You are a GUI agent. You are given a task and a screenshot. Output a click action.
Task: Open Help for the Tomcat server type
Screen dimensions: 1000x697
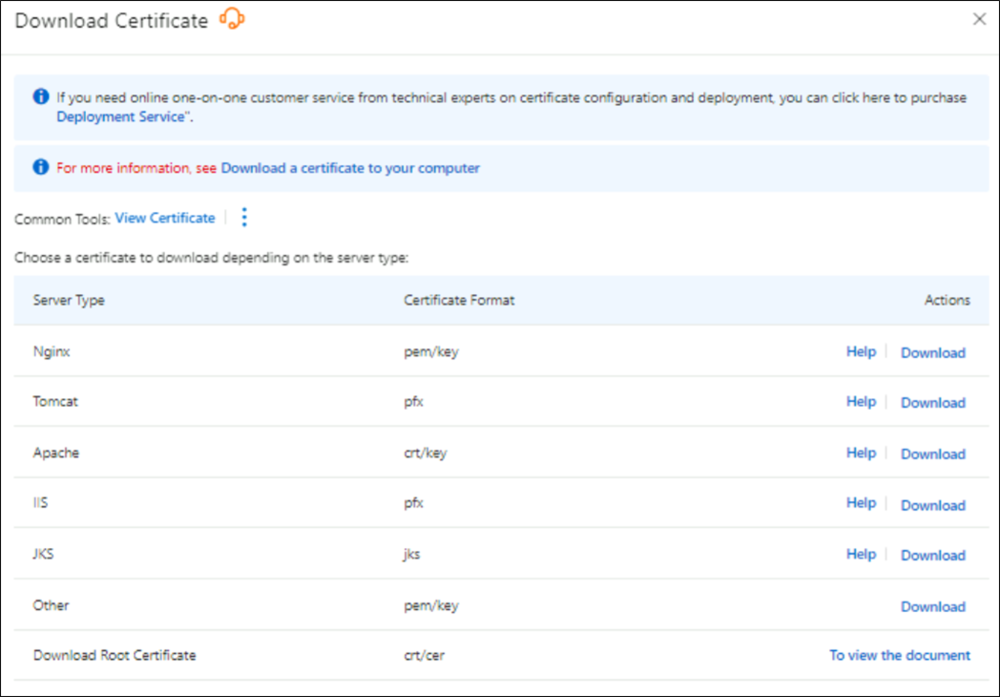pos(861,402)
